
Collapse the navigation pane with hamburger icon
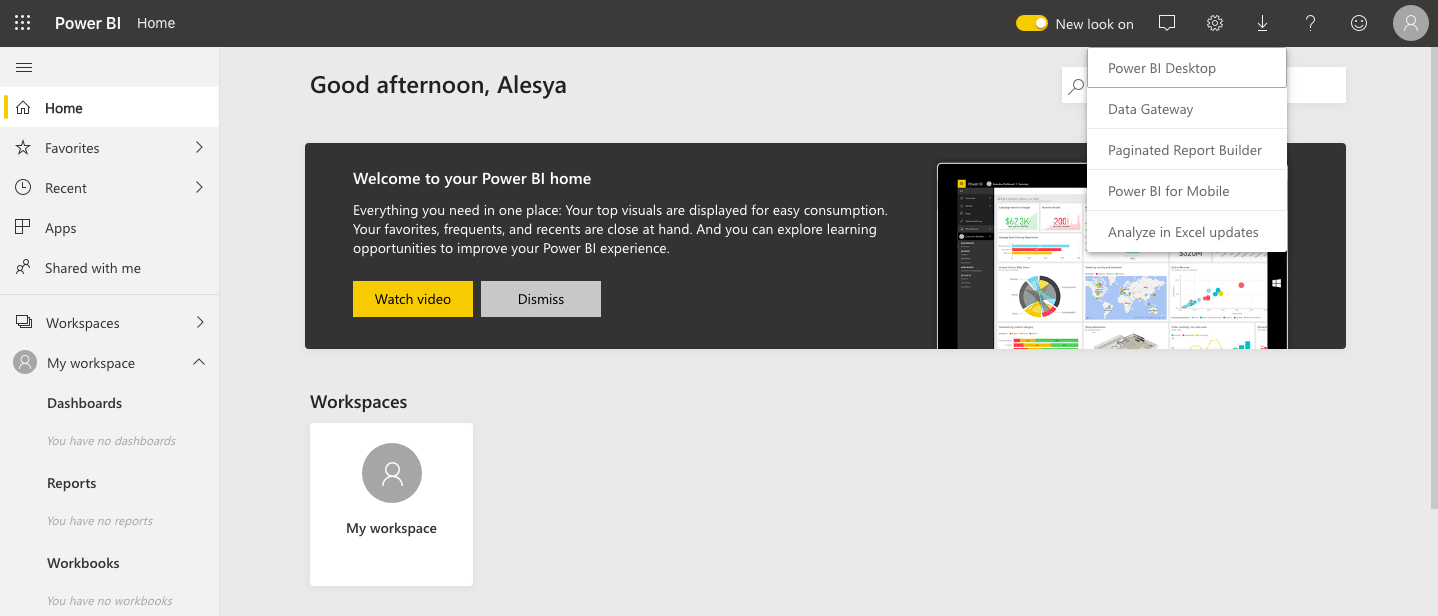point(24,66)
